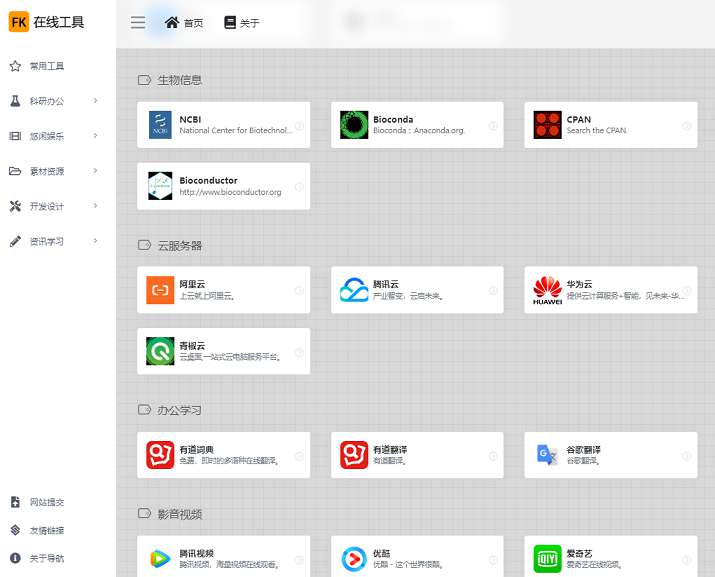Click info icon on the Bioconductor card
Screen dimensions: 715x577
(299, 187)
